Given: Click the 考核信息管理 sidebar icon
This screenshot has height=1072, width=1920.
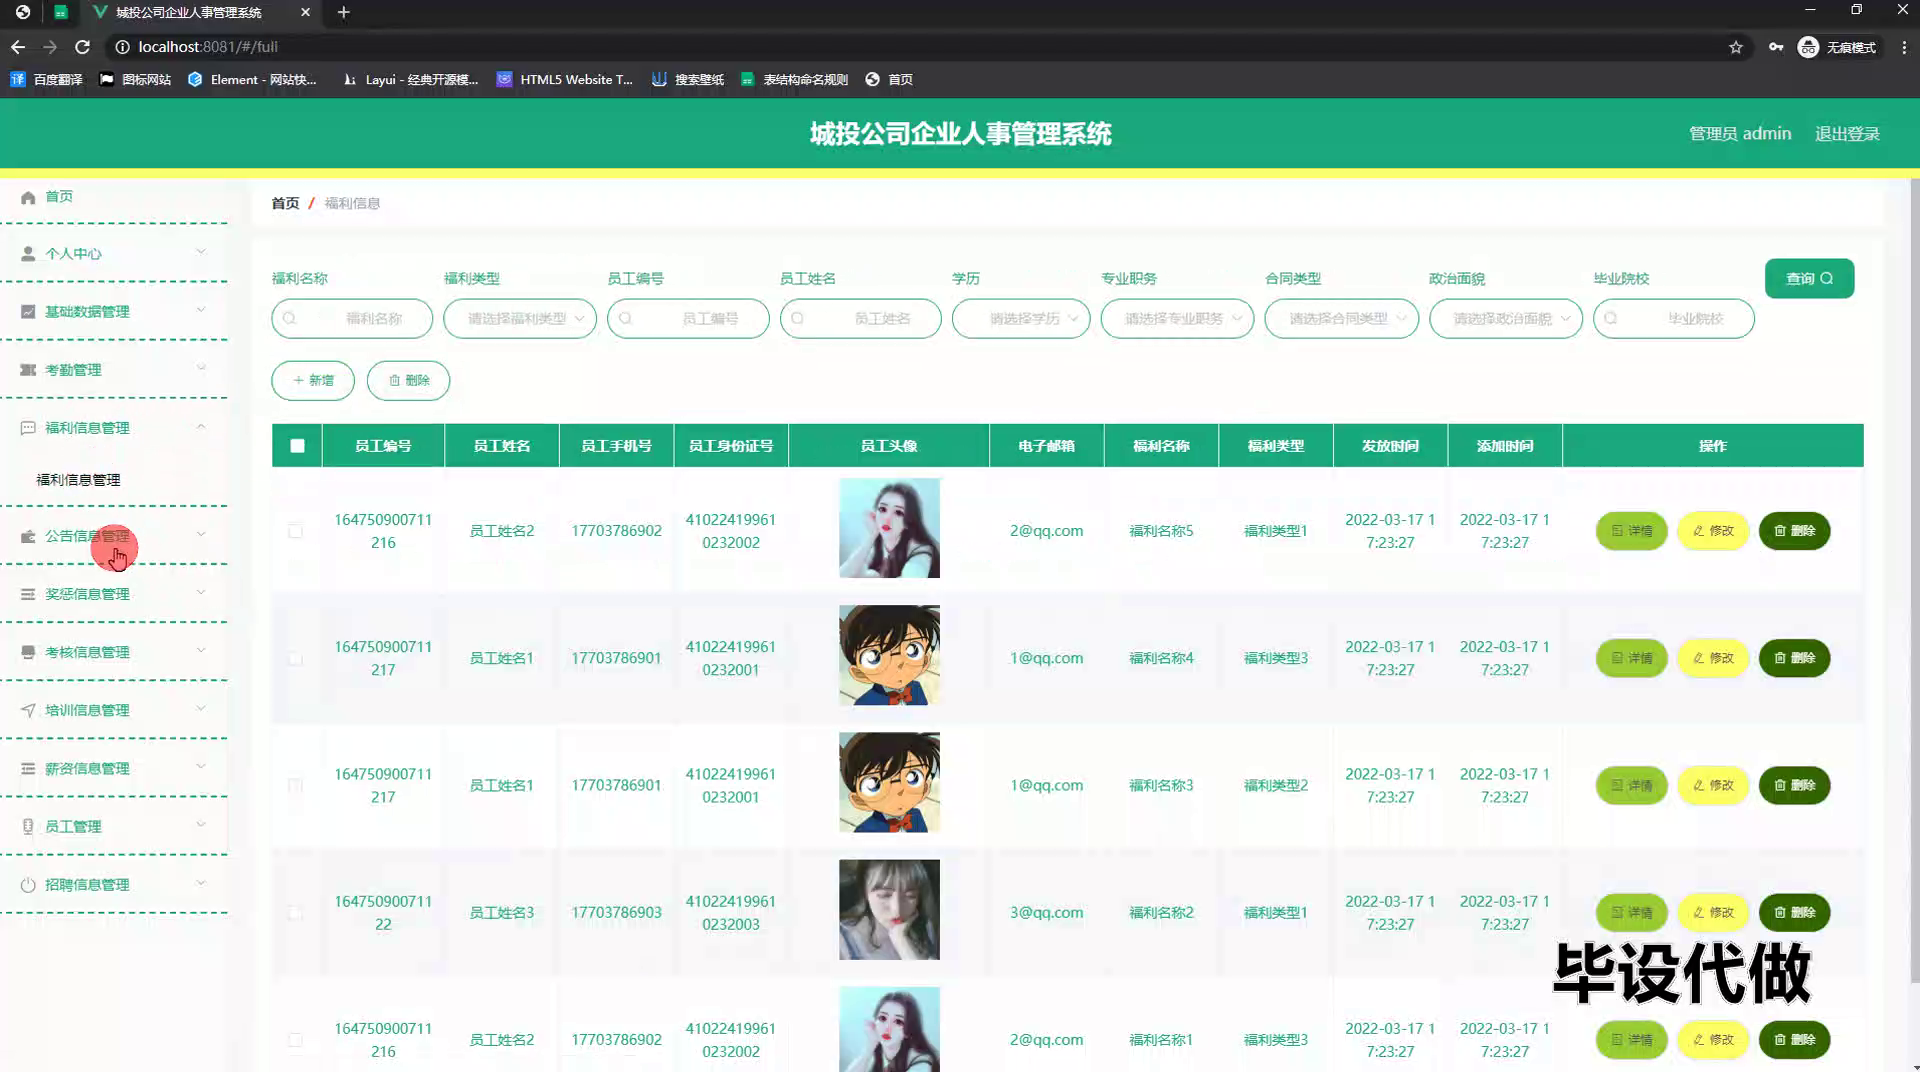Looking at the screenshot, I should pyautogui.click(x=28, y=652).
